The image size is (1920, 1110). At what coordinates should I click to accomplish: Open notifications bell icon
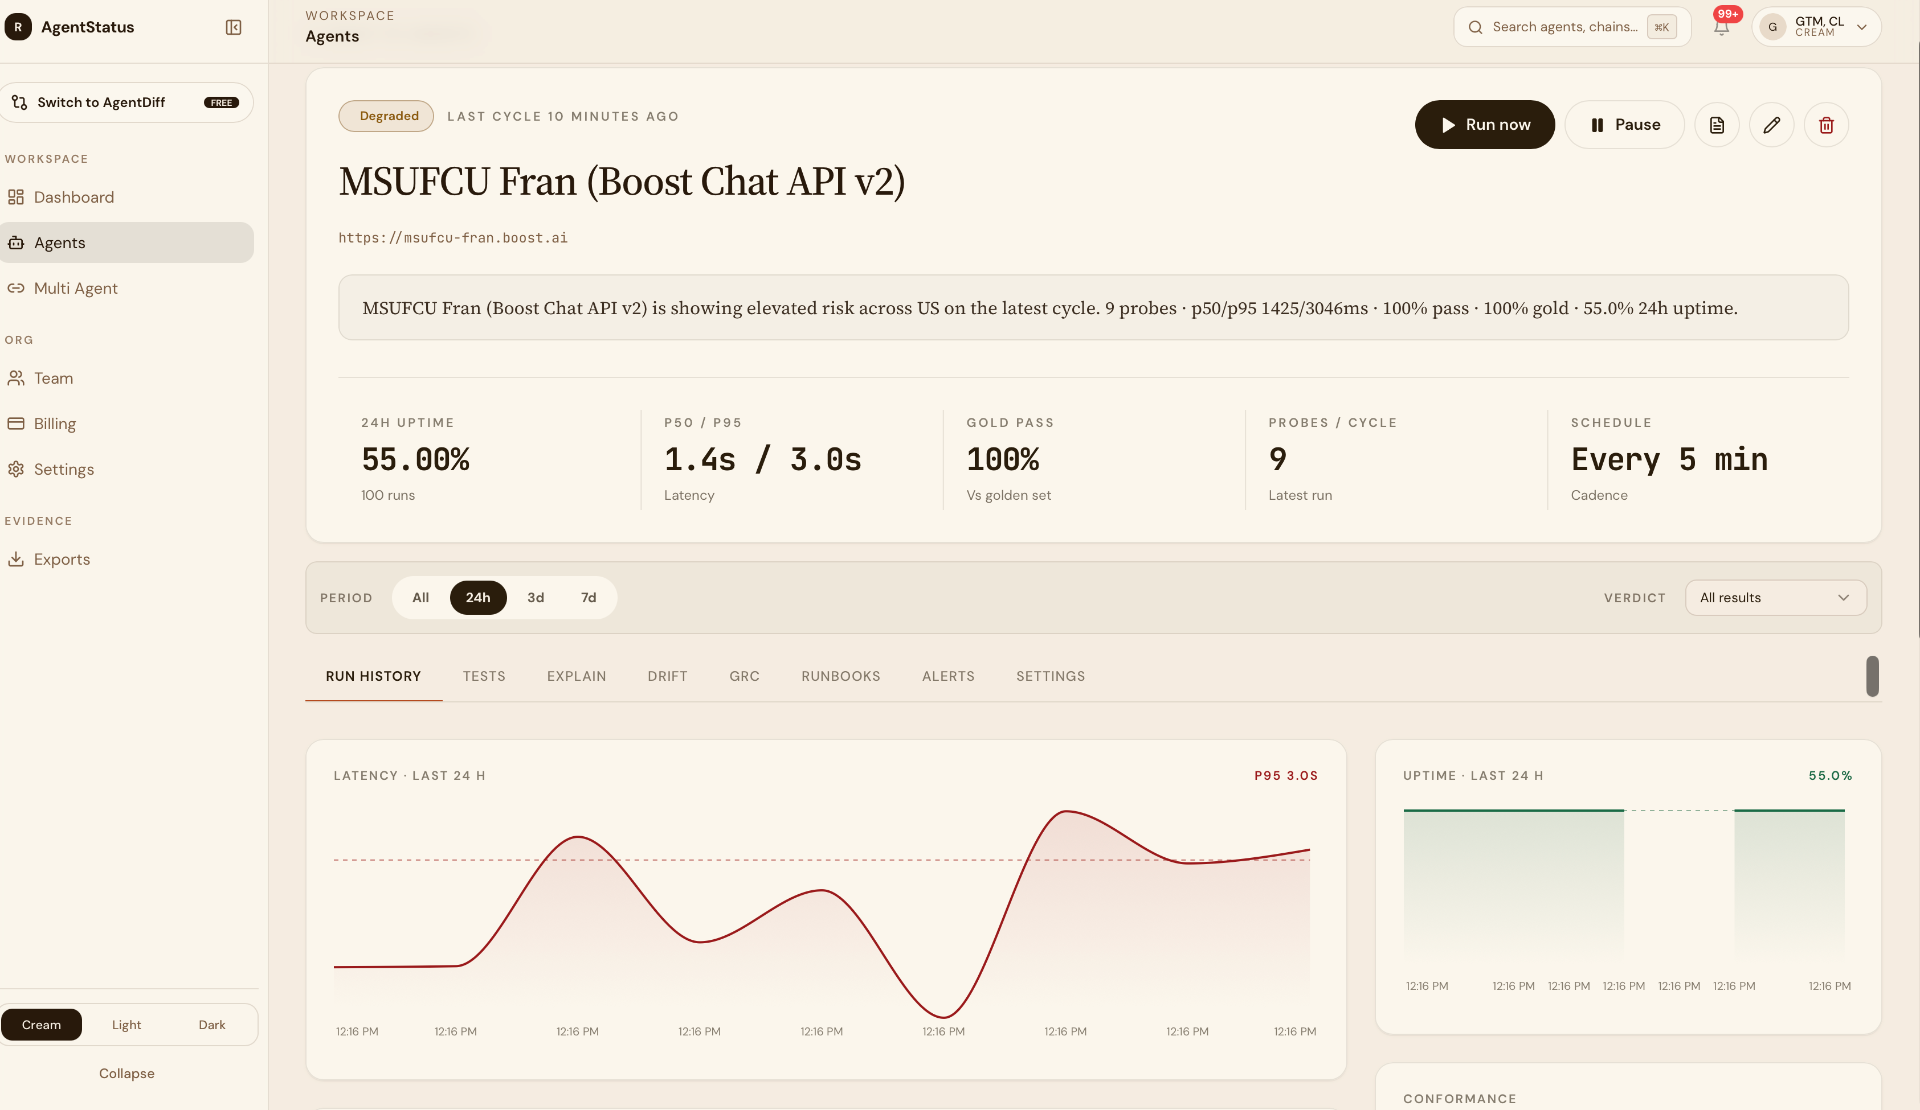click(x=1721, y=27)
